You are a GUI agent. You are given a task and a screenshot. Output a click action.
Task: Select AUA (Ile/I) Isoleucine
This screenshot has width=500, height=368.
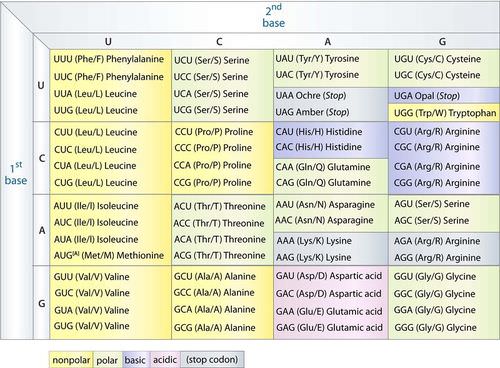(96, 239)
